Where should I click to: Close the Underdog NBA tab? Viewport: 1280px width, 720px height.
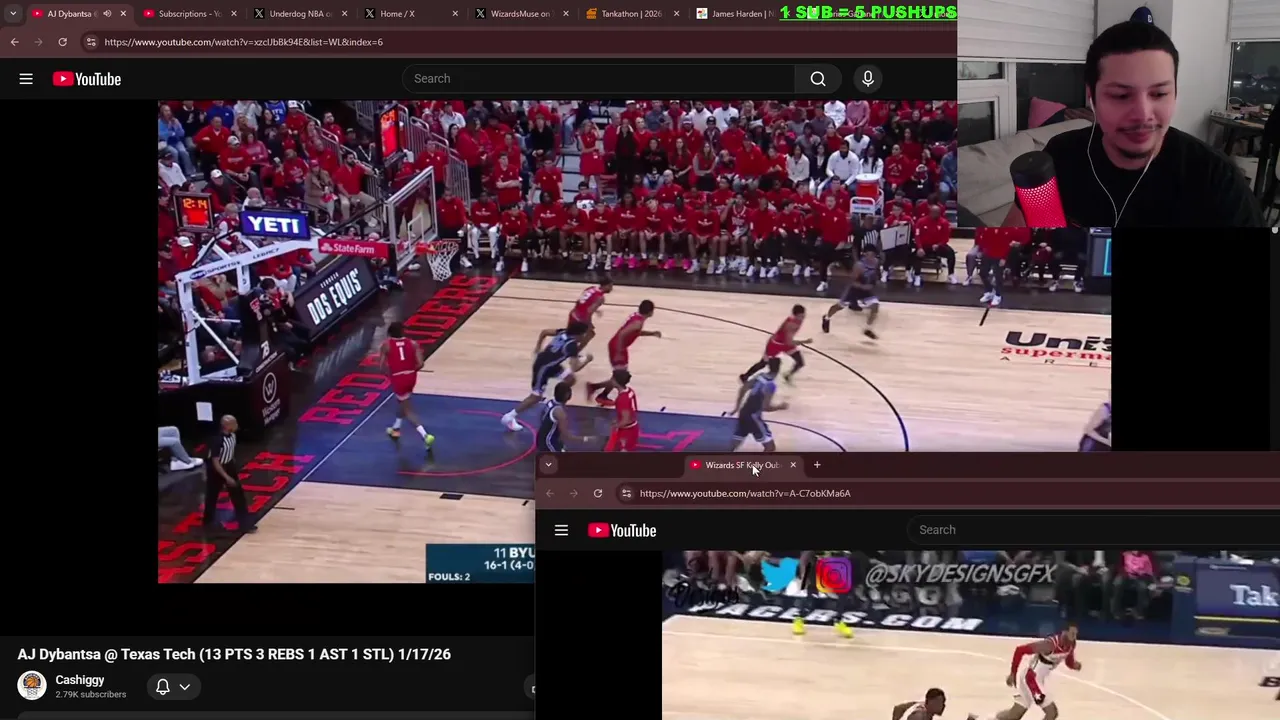pos(345,14)
